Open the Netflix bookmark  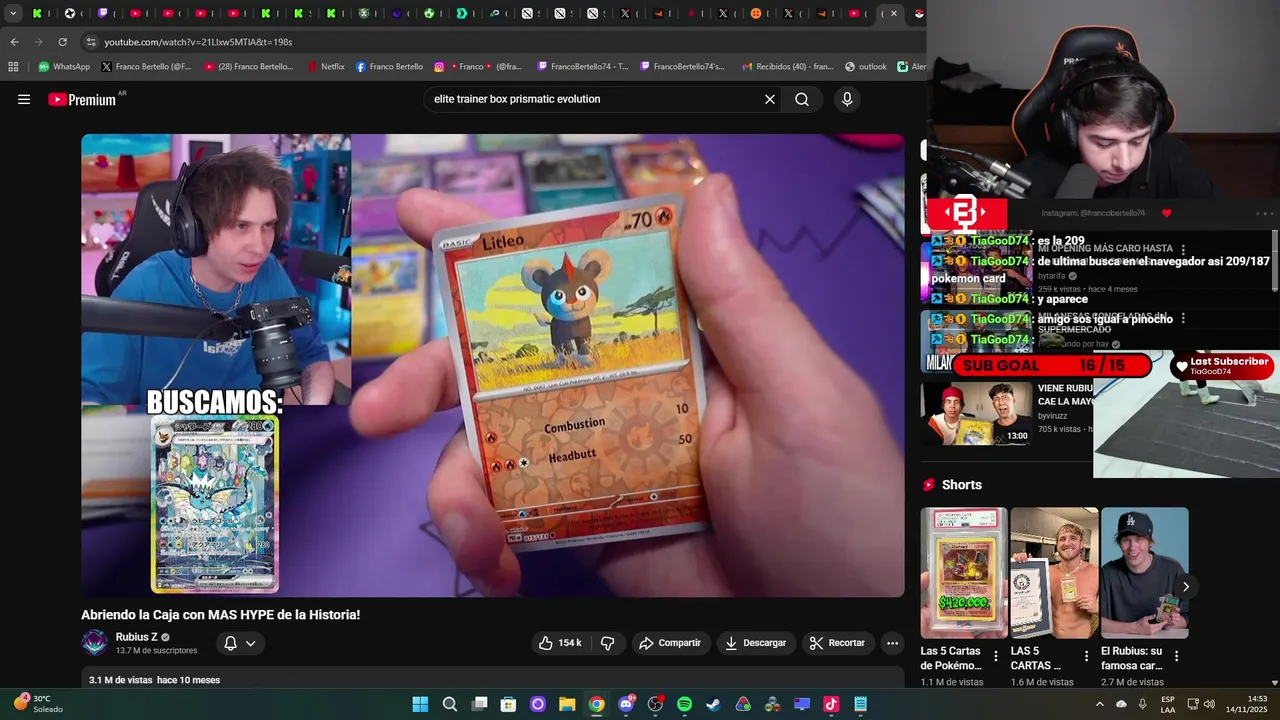tap(325, 67)
